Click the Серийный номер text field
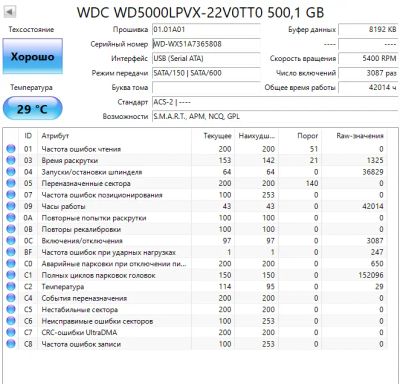Viewport: 400px width, 384px height. point(206,44)
